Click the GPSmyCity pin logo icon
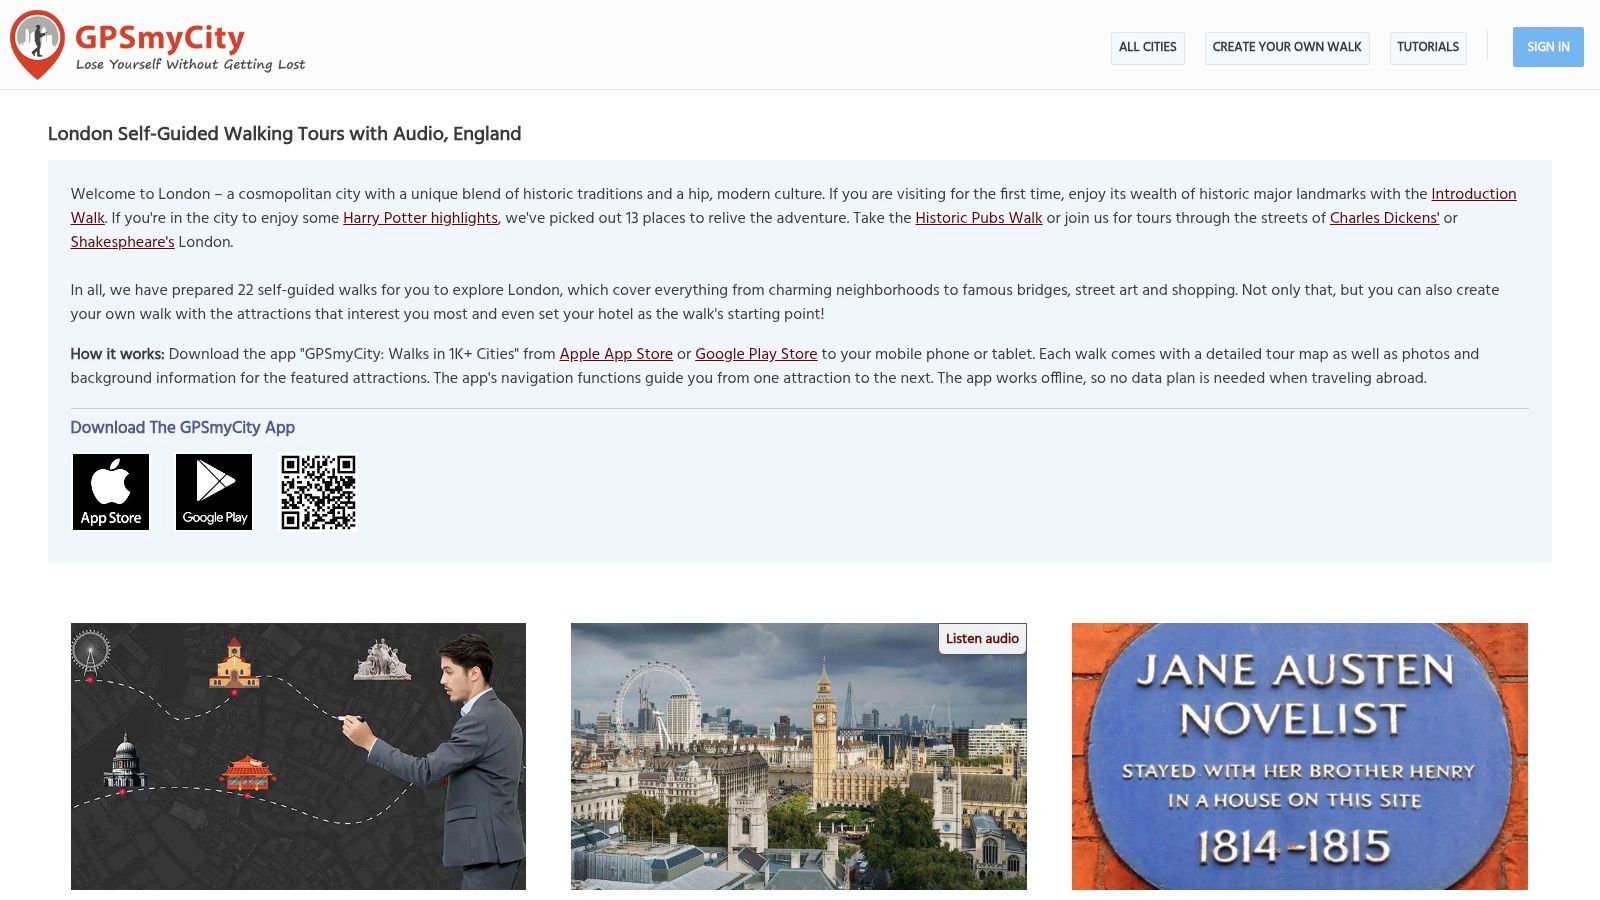 (x=37, y=45)
